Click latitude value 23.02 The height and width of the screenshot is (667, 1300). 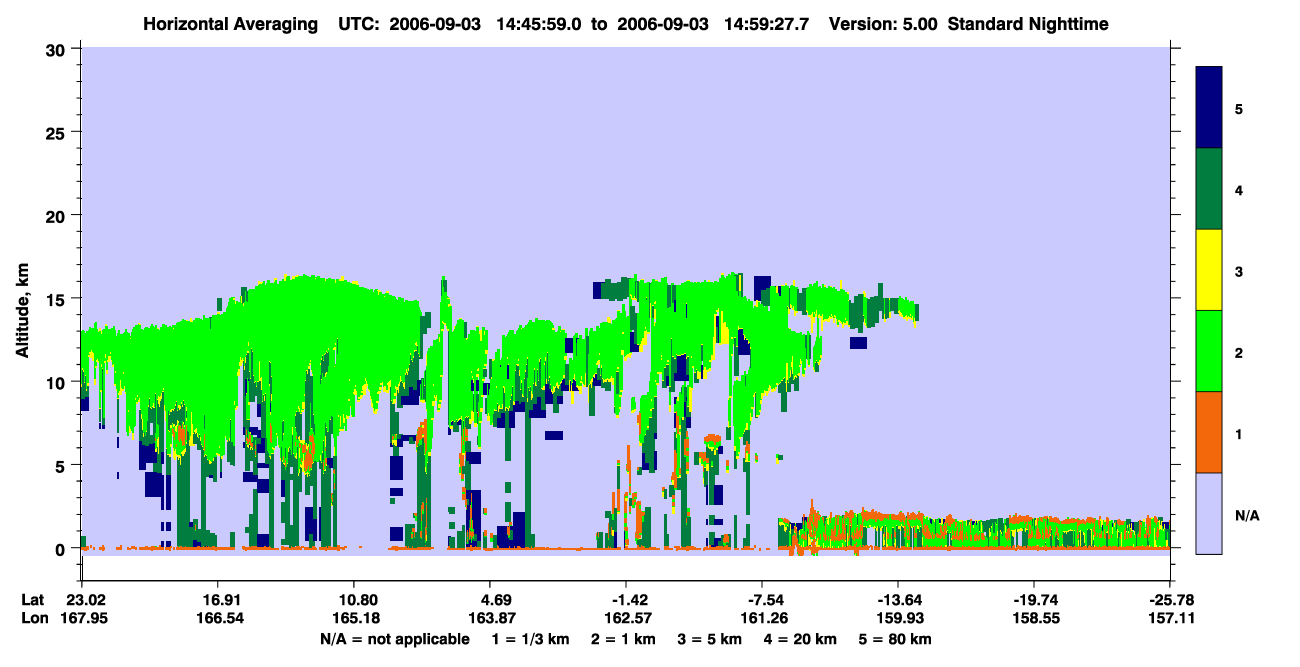[87, 600]
